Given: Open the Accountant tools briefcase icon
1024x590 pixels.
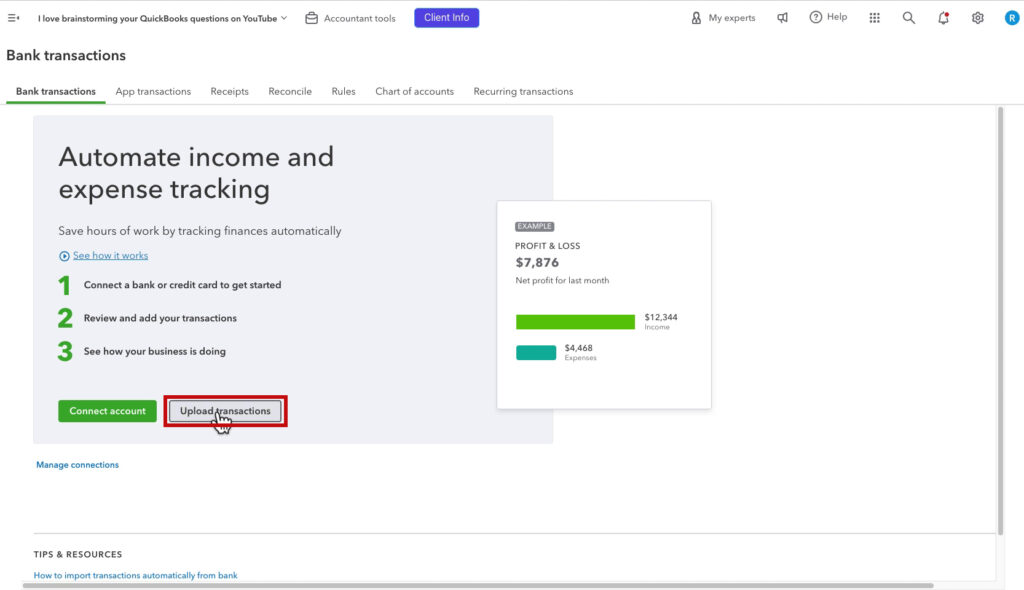Looking at the screenshot, I should coord(311,17).
